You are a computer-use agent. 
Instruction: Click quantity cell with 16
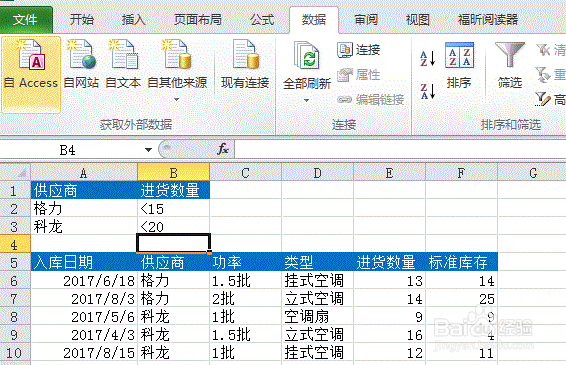point(389,335)
